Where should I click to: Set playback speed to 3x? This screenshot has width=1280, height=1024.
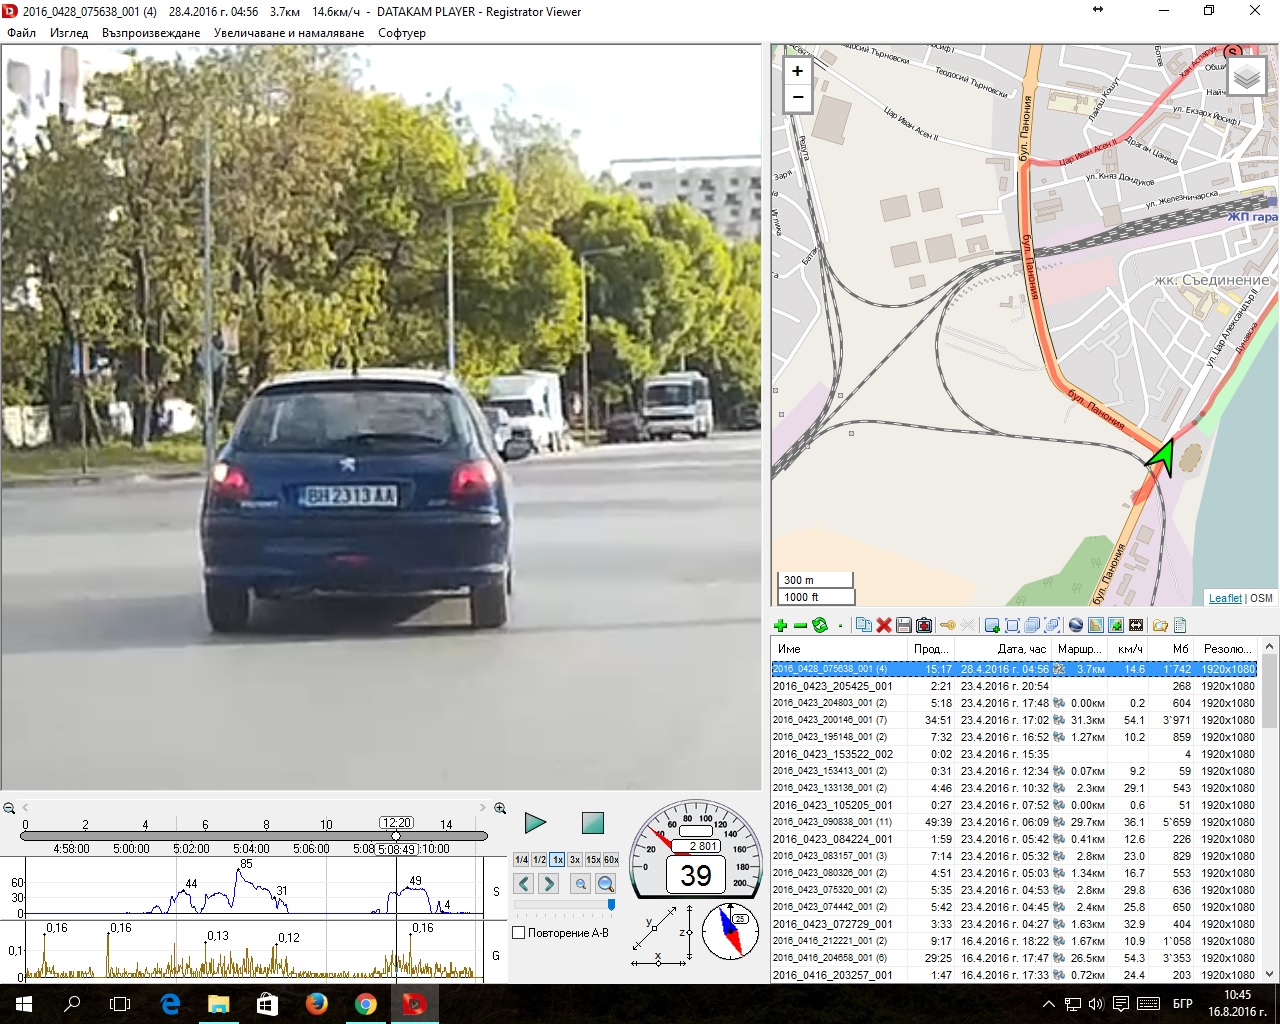(x=575, y=860)
